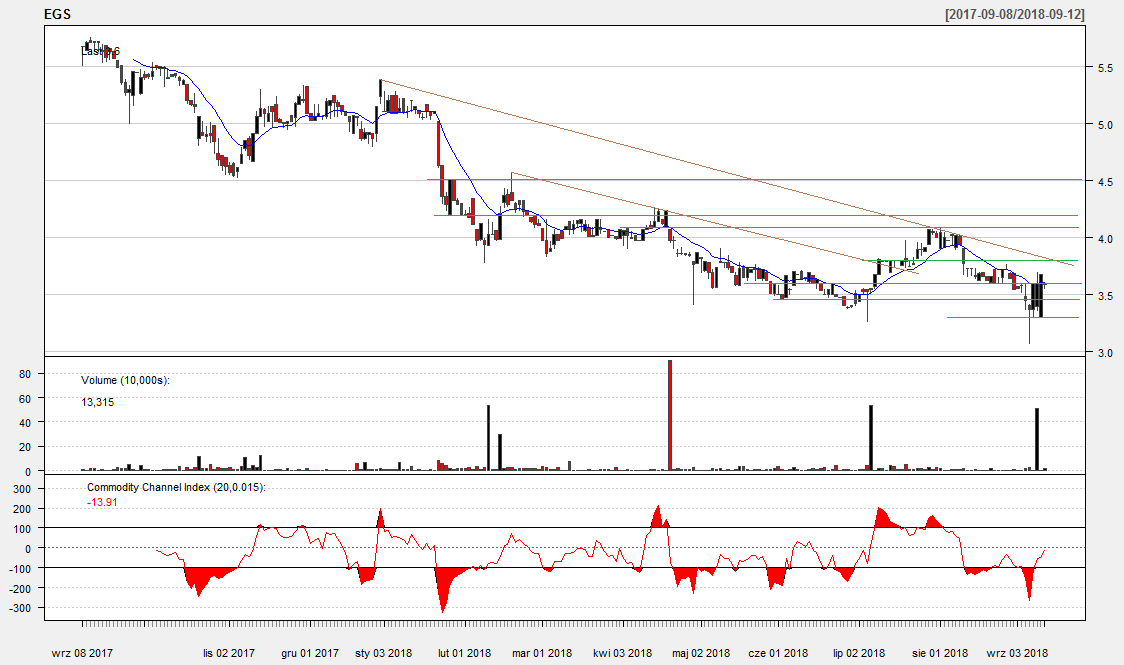Click the wrz 03 2018 date label
The height and width of the screenshot is (665, 1124).
point(1017,653)
